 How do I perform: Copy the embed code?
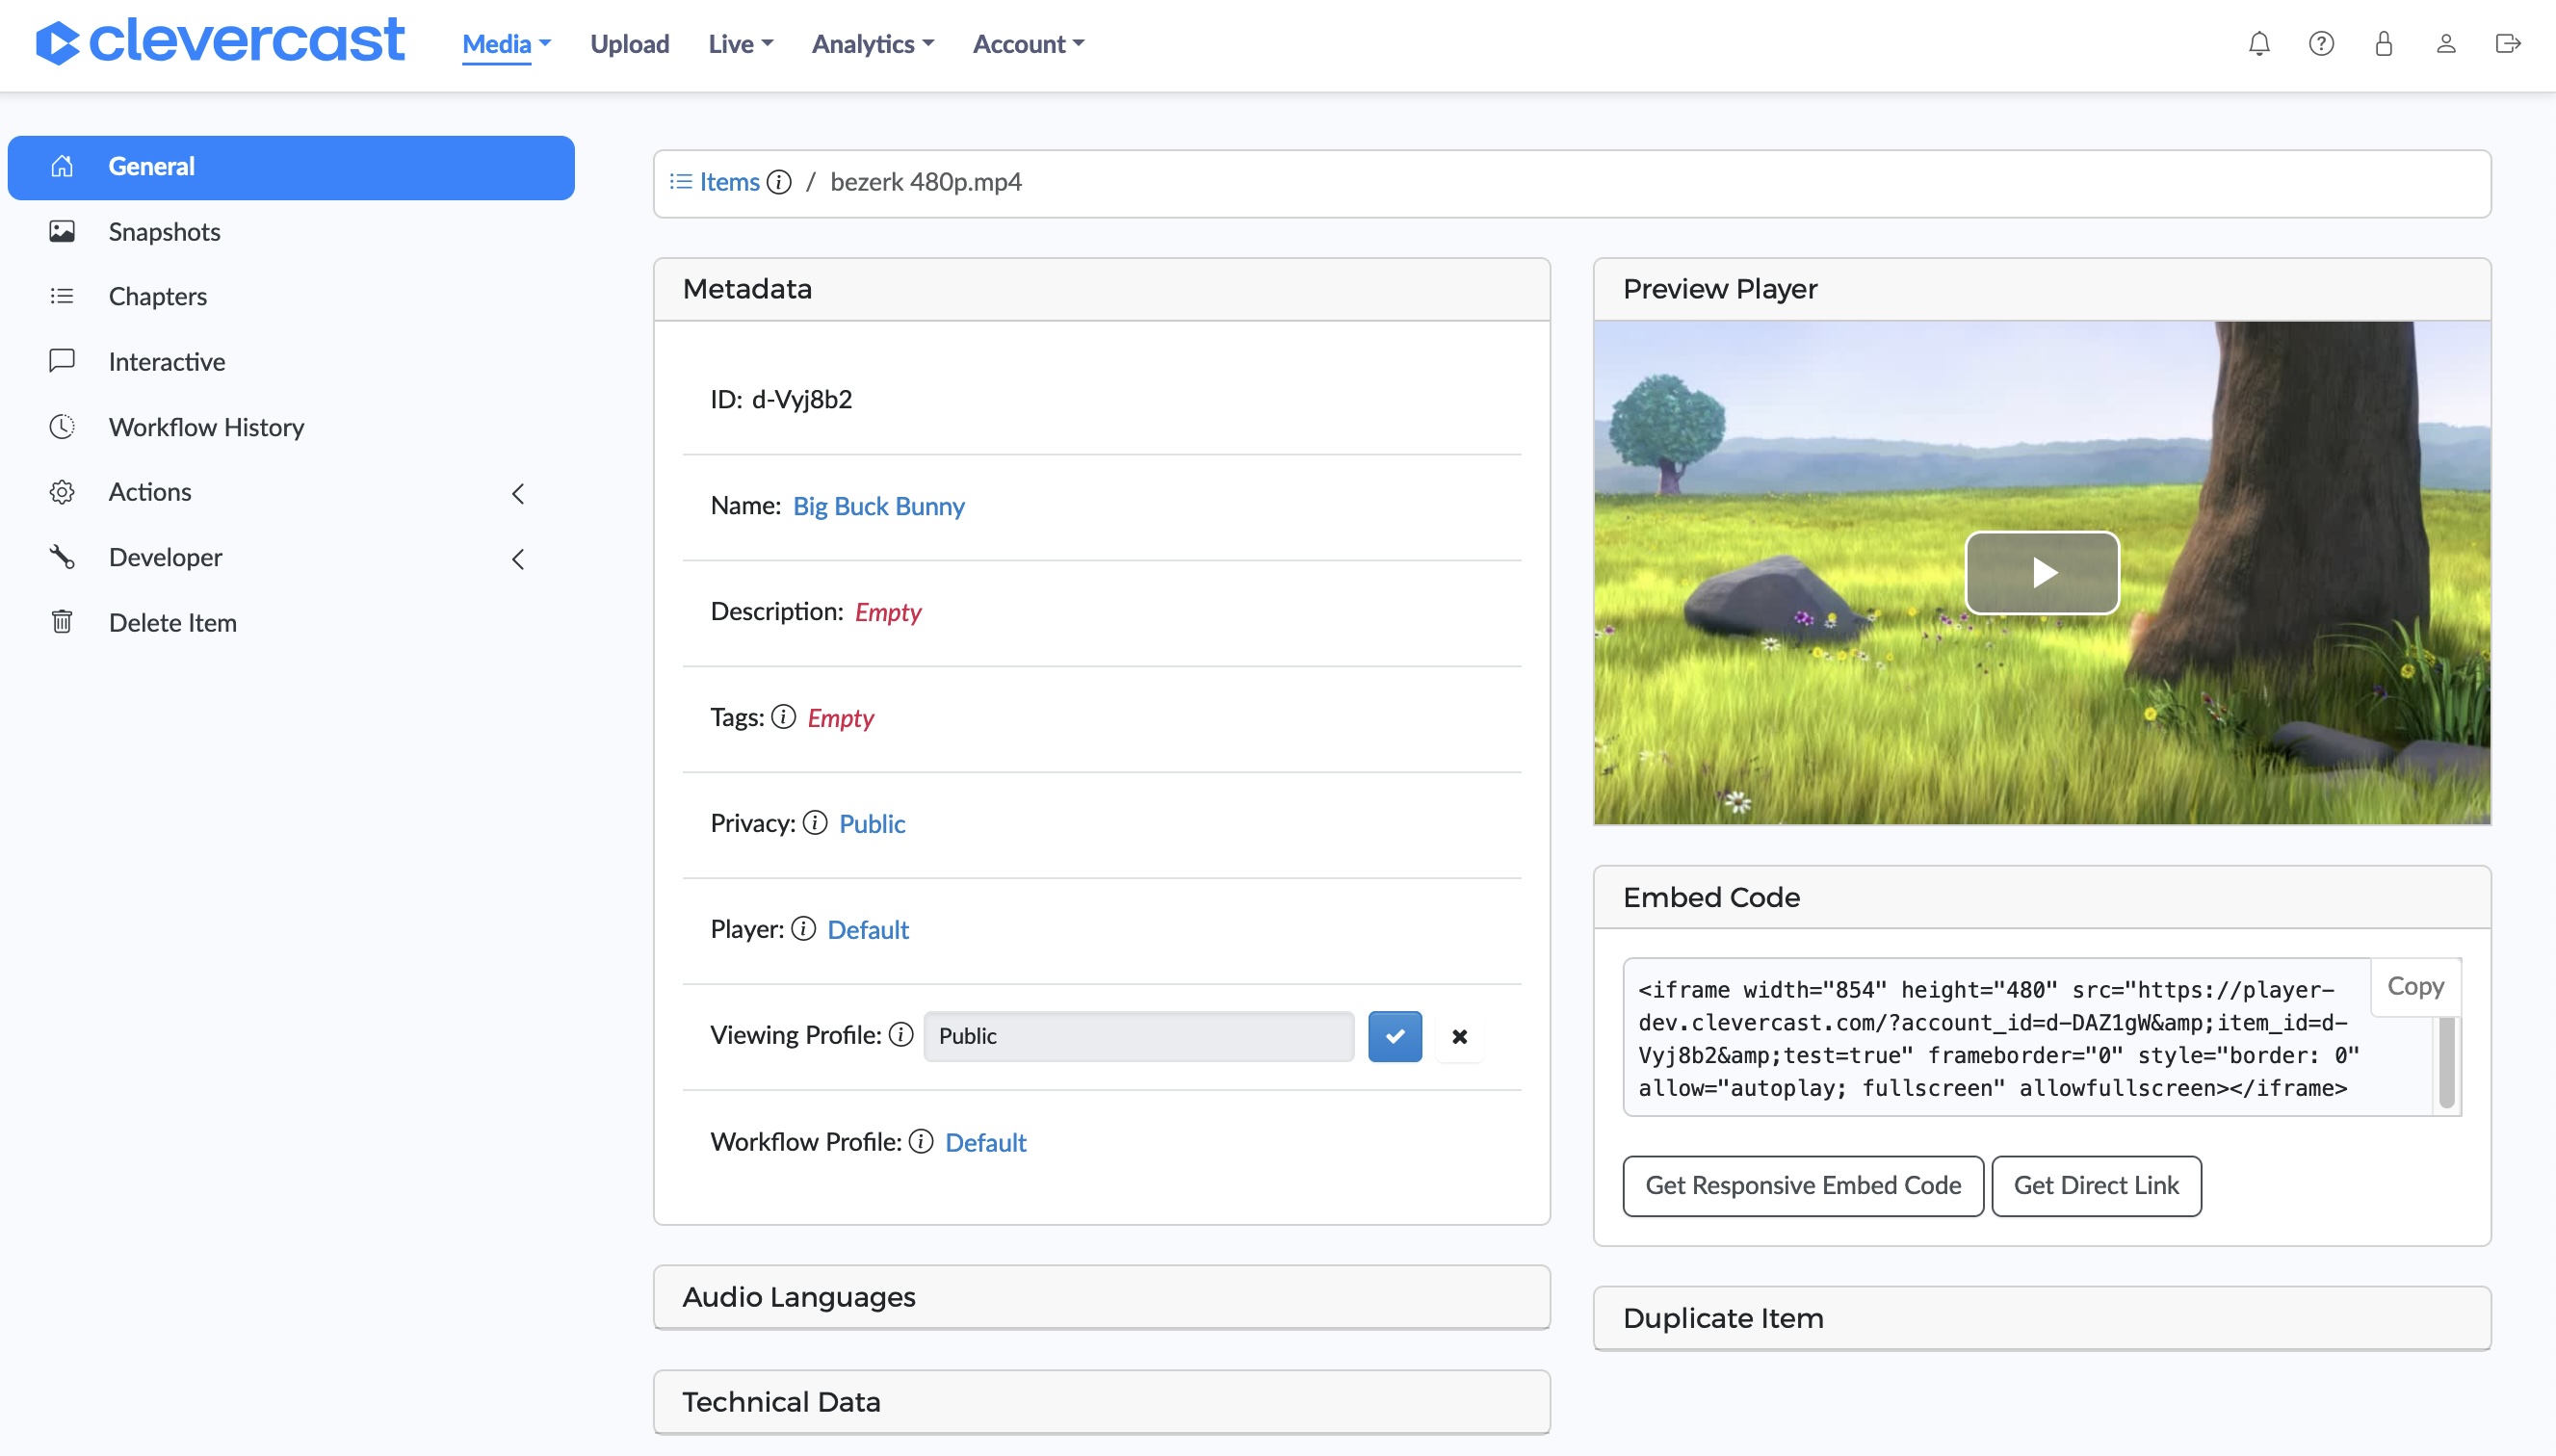click(2416, 987)
